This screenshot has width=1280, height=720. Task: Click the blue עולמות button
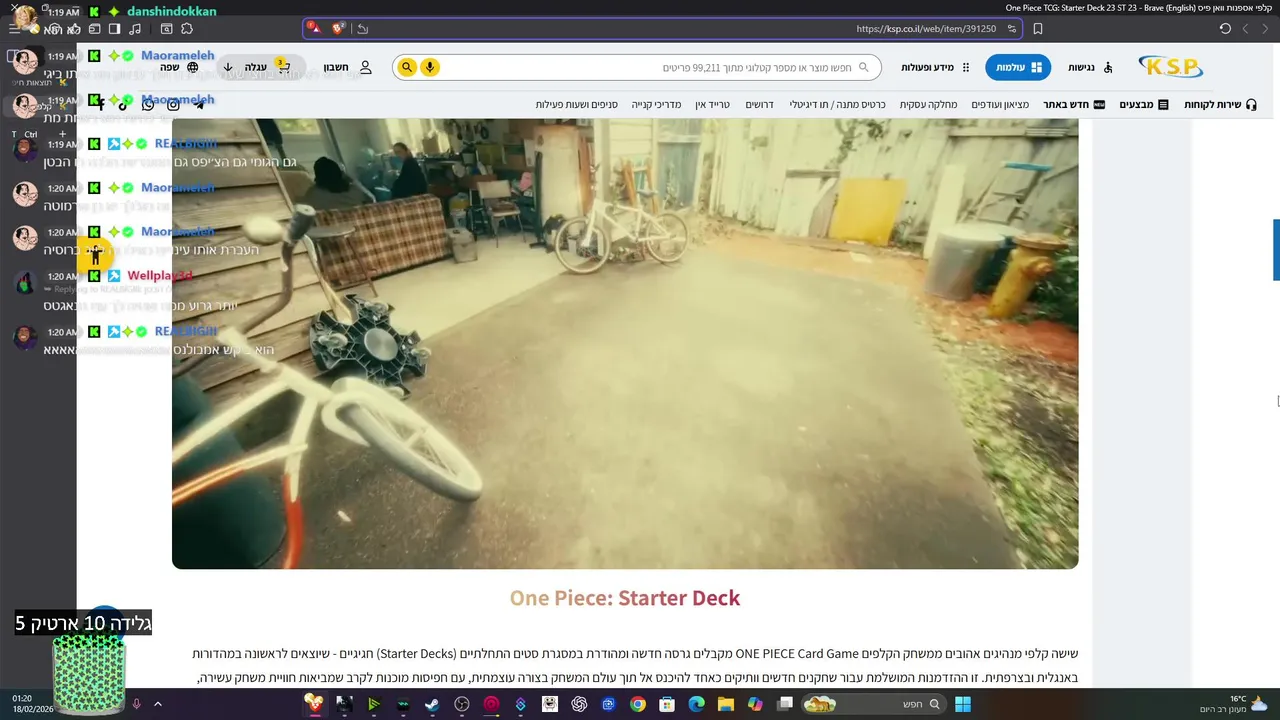[x=1018, y=67]
